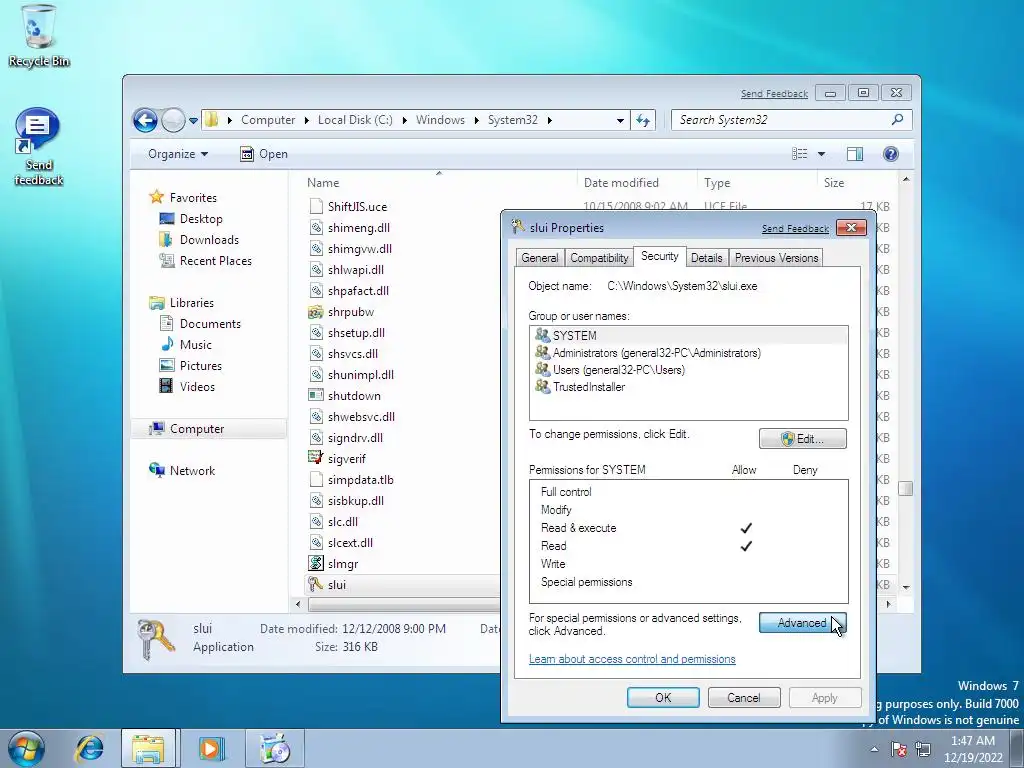Open the Send feedback desktop shortcut
This screenshot has height=768, width=1024.
tap(38, 147)
